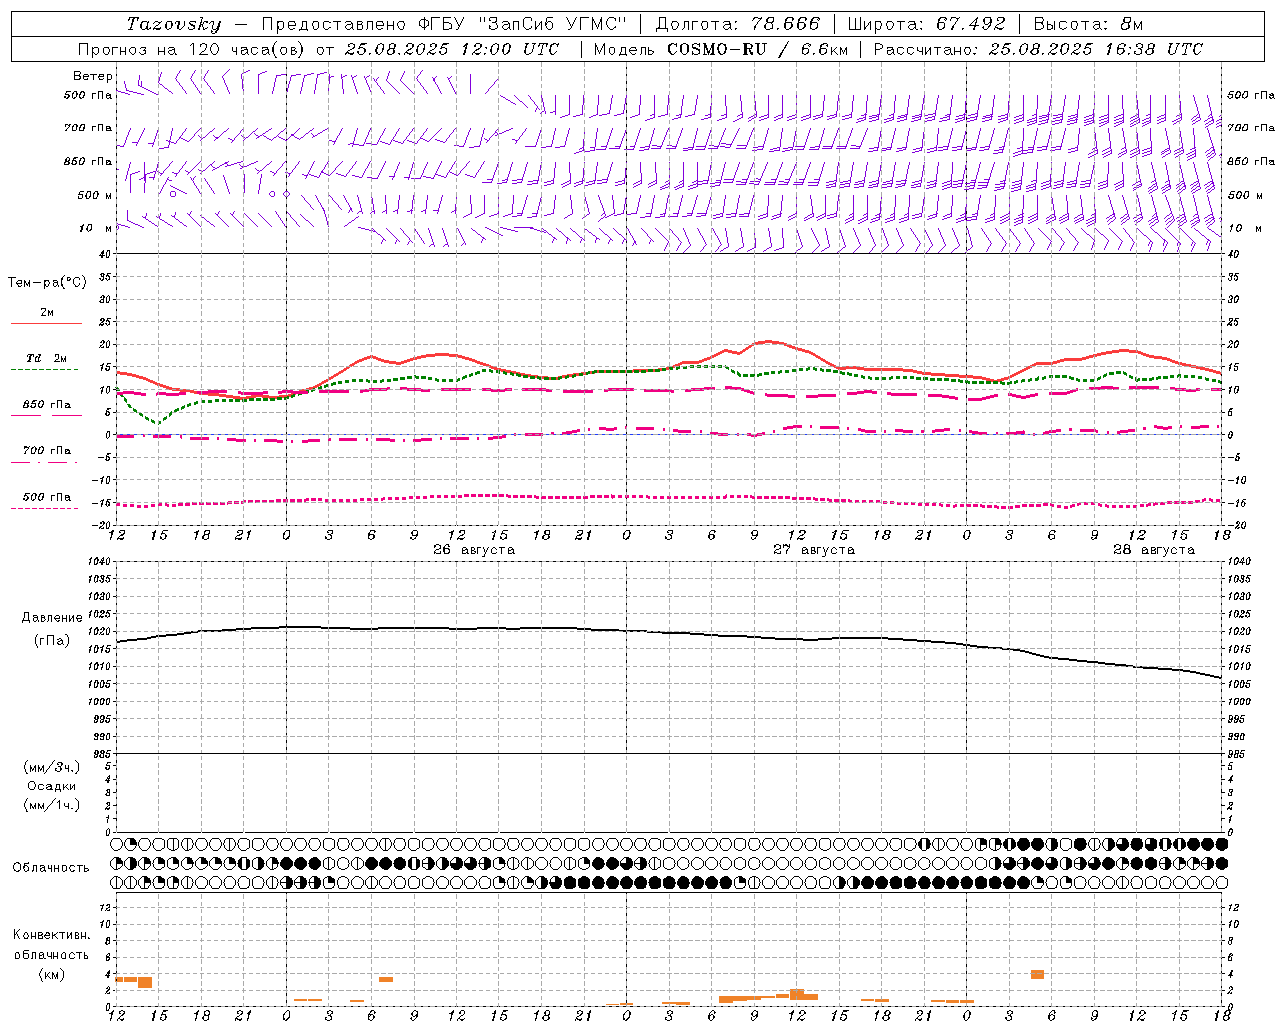Click the dashed legend line under "Td 2м"
This screenshot has height=1024, width=1280.
coord(45,370)
